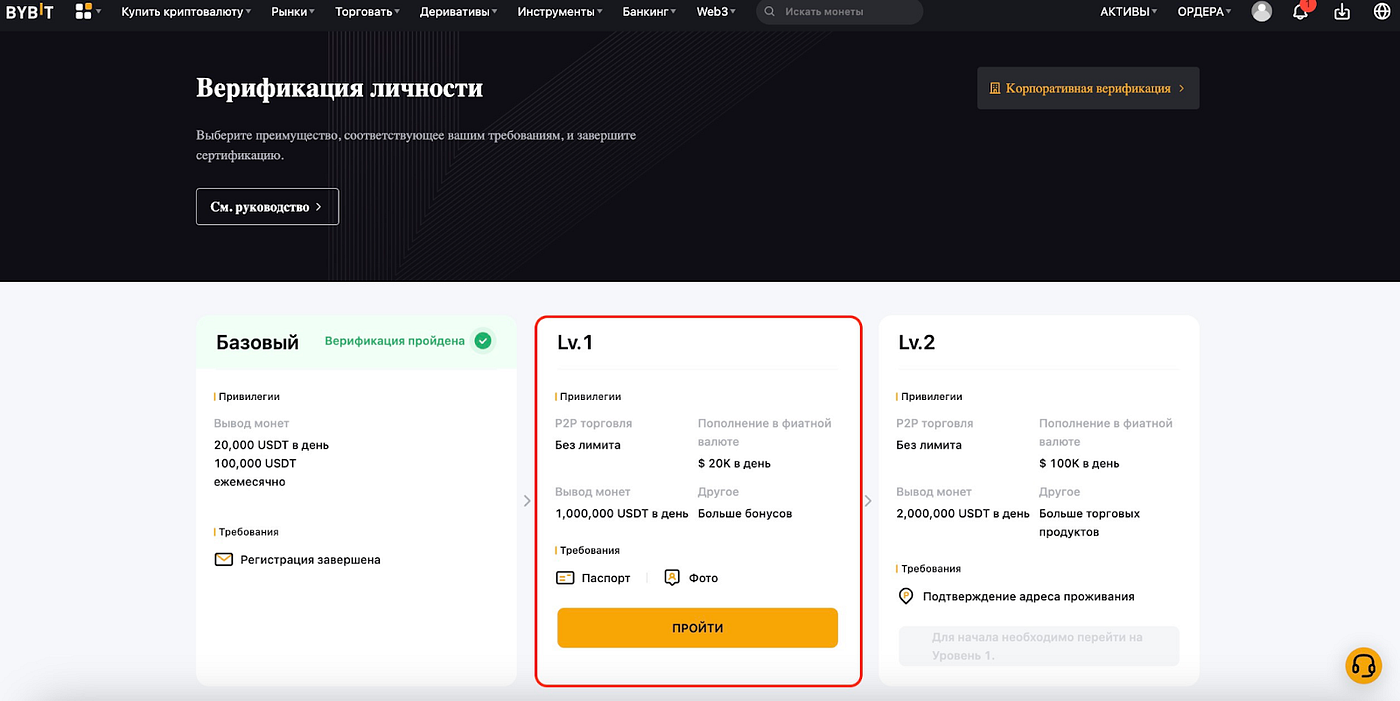Click the building icon in Корпоративная верификация

(x=995, y=88)
